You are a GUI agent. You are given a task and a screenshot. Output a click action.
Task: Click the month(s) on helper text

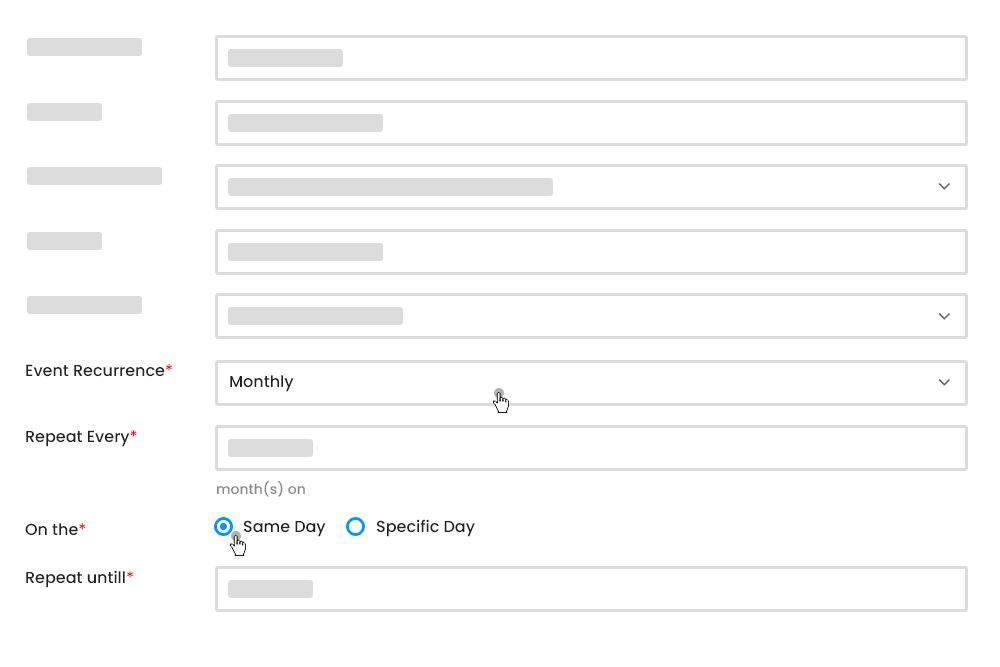(260, 489)
